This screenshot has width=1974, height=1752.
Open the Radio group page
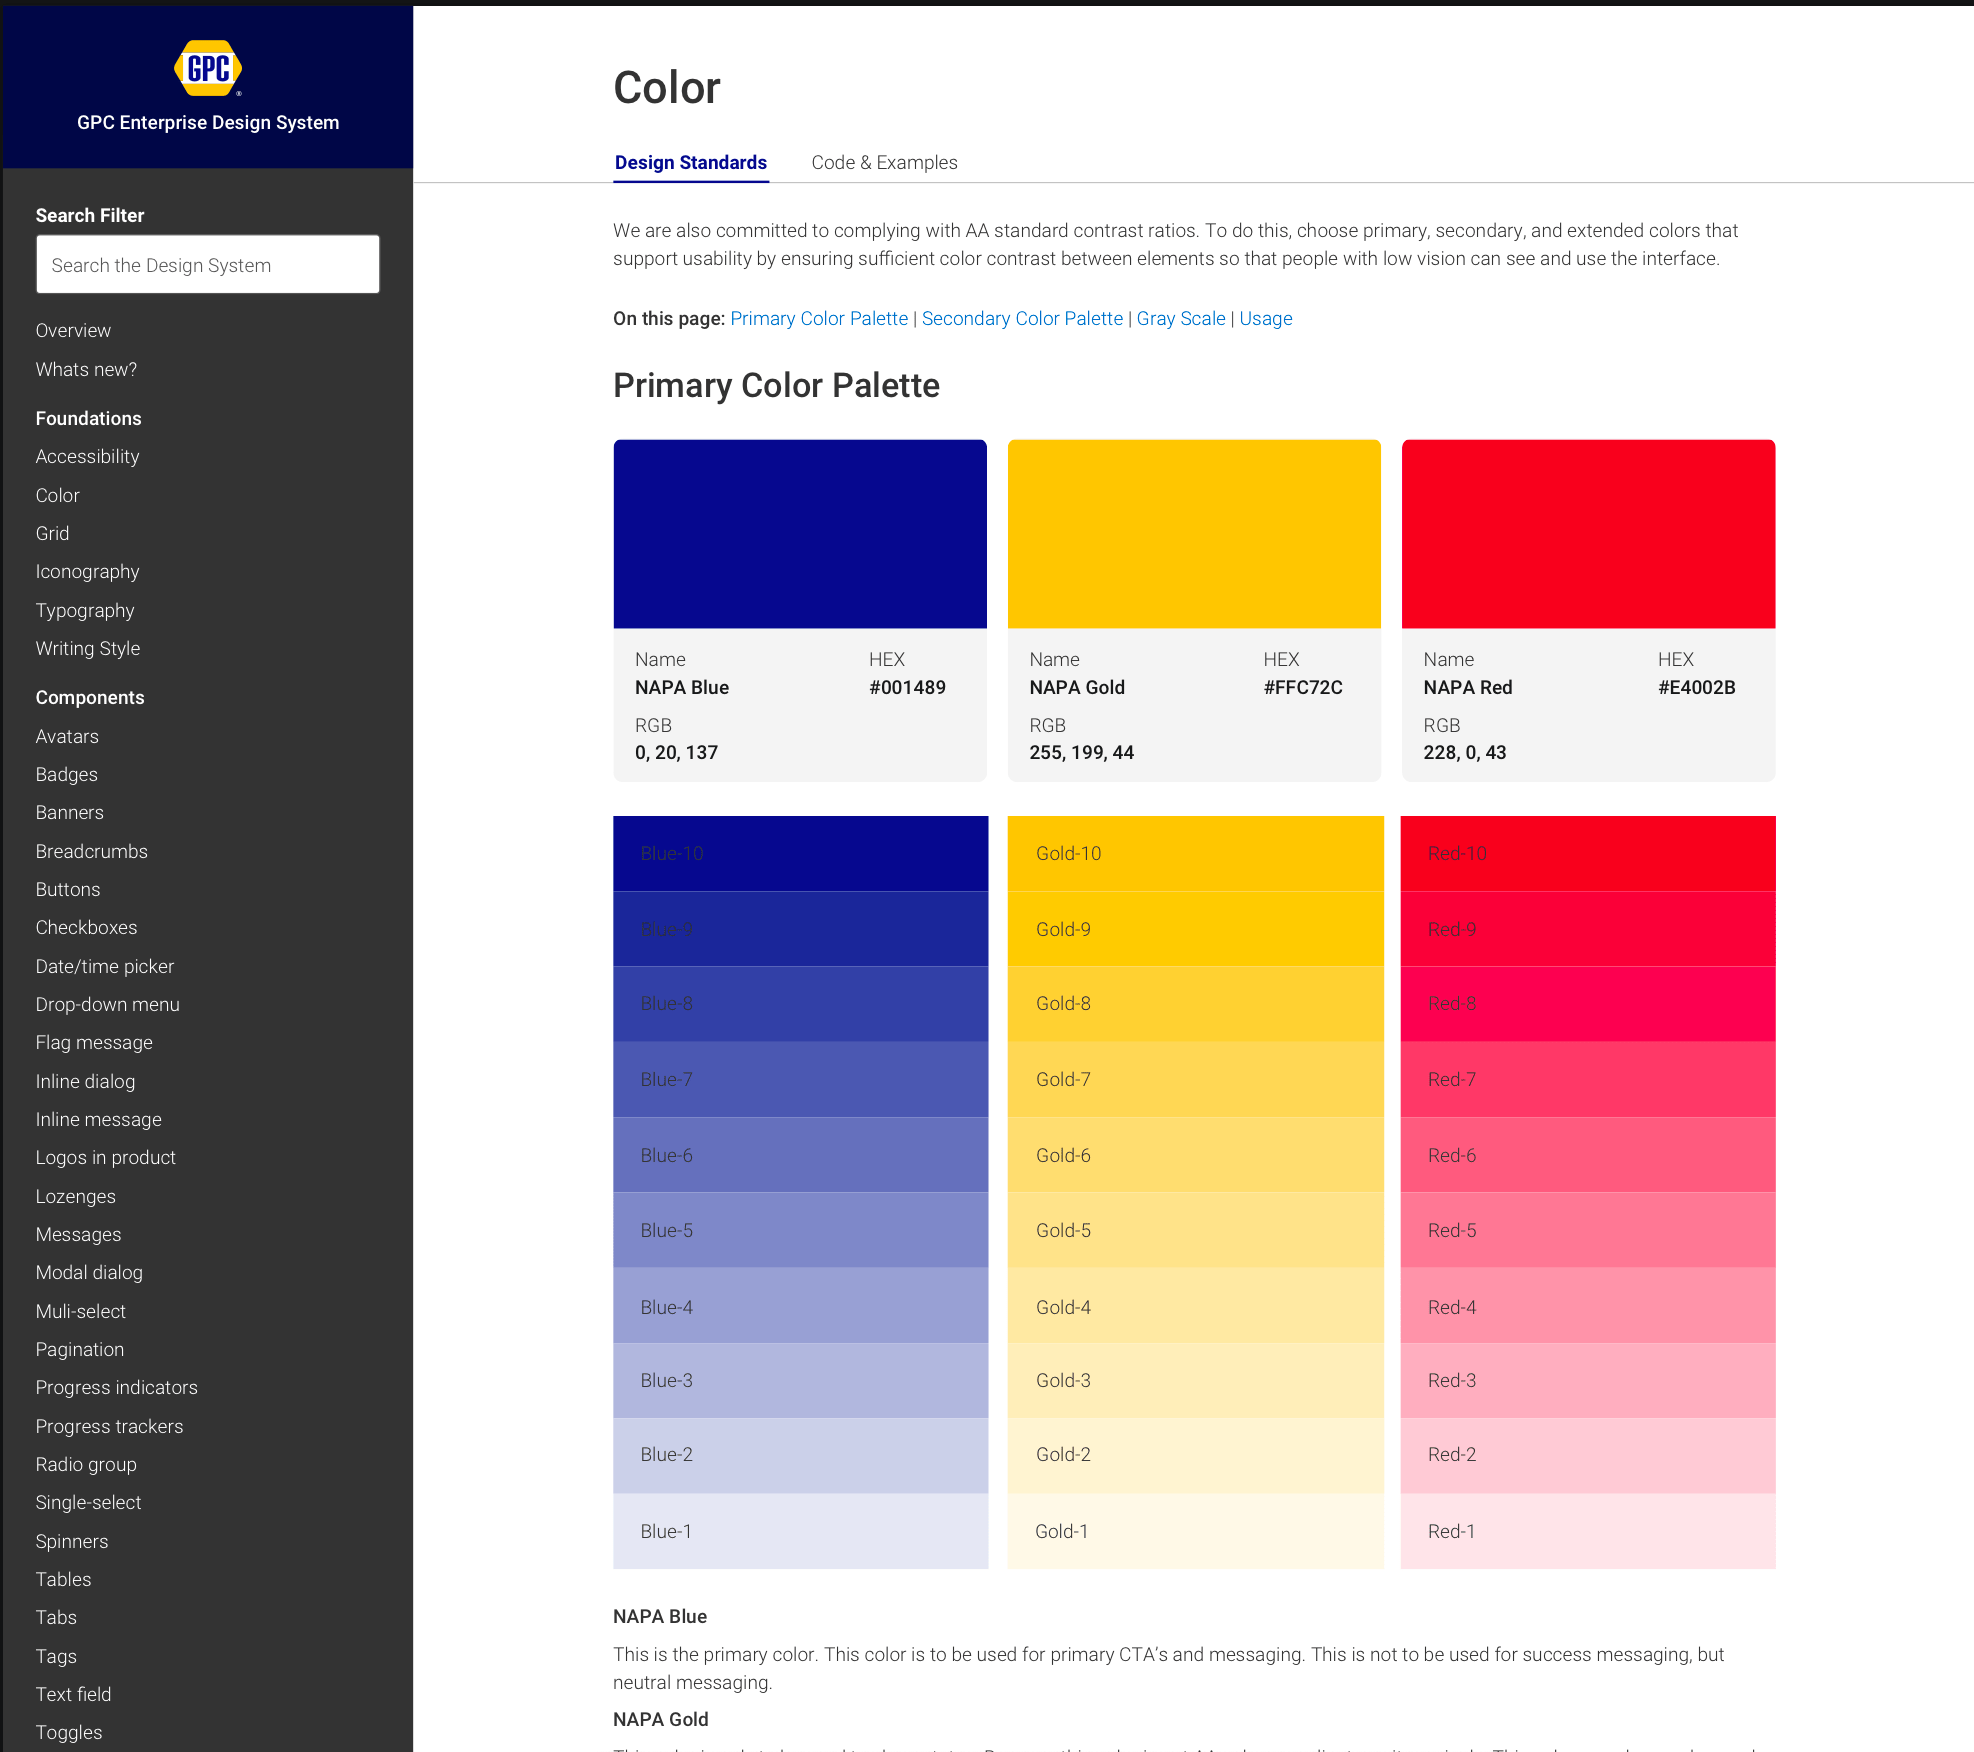pos(86,1464)
